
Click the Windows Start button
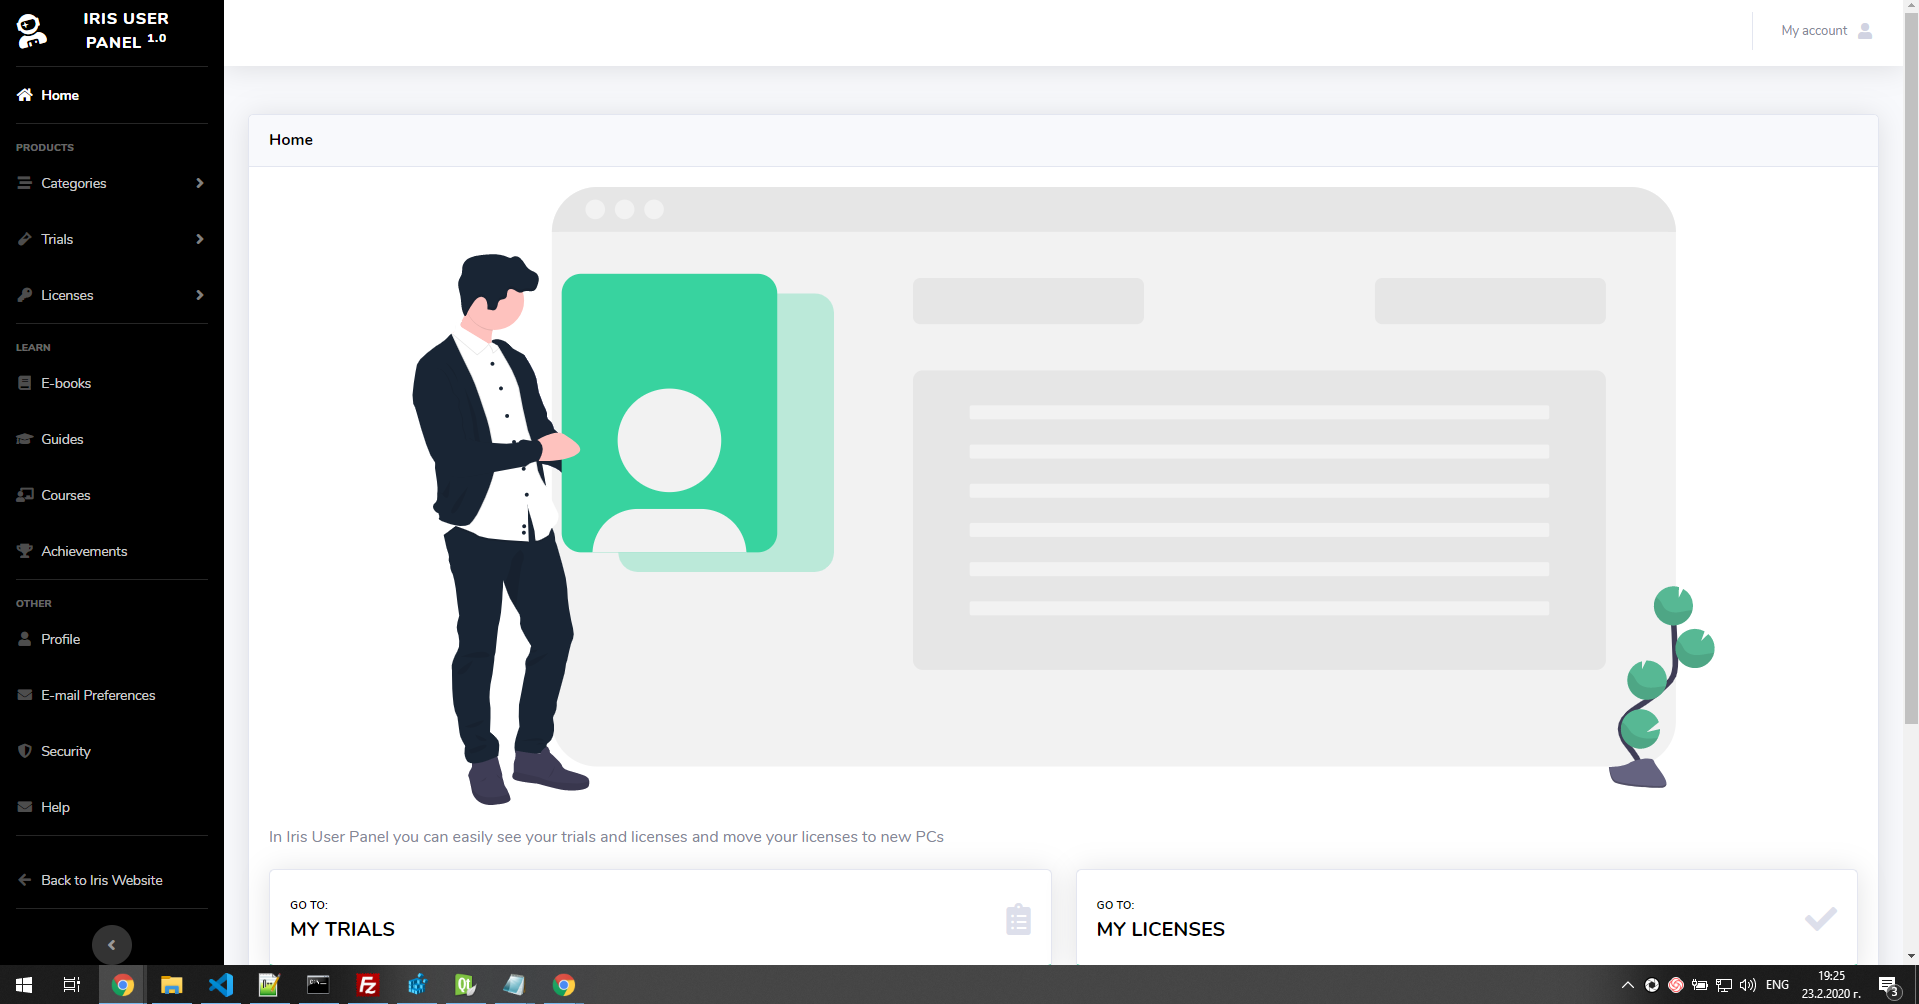coord(24,985)
